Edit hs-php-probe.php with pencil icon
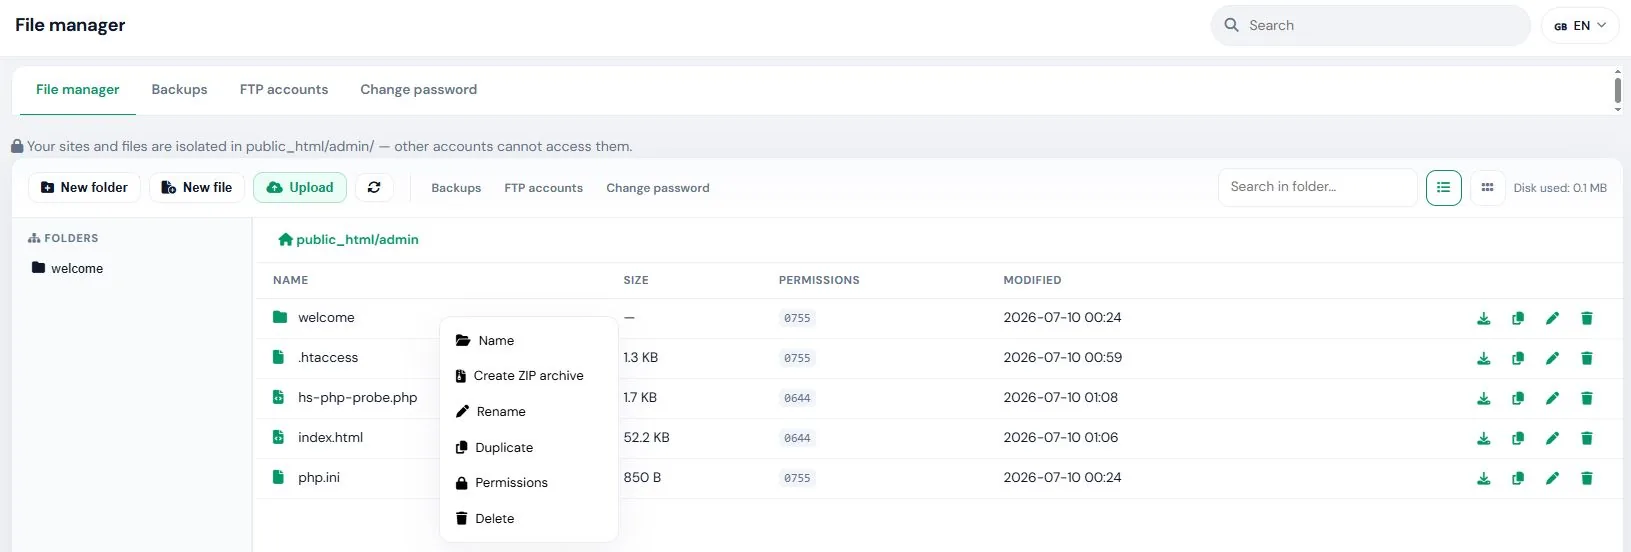Image resolution: width=1631 pixels, height=552 pixels. point(1552,398)
